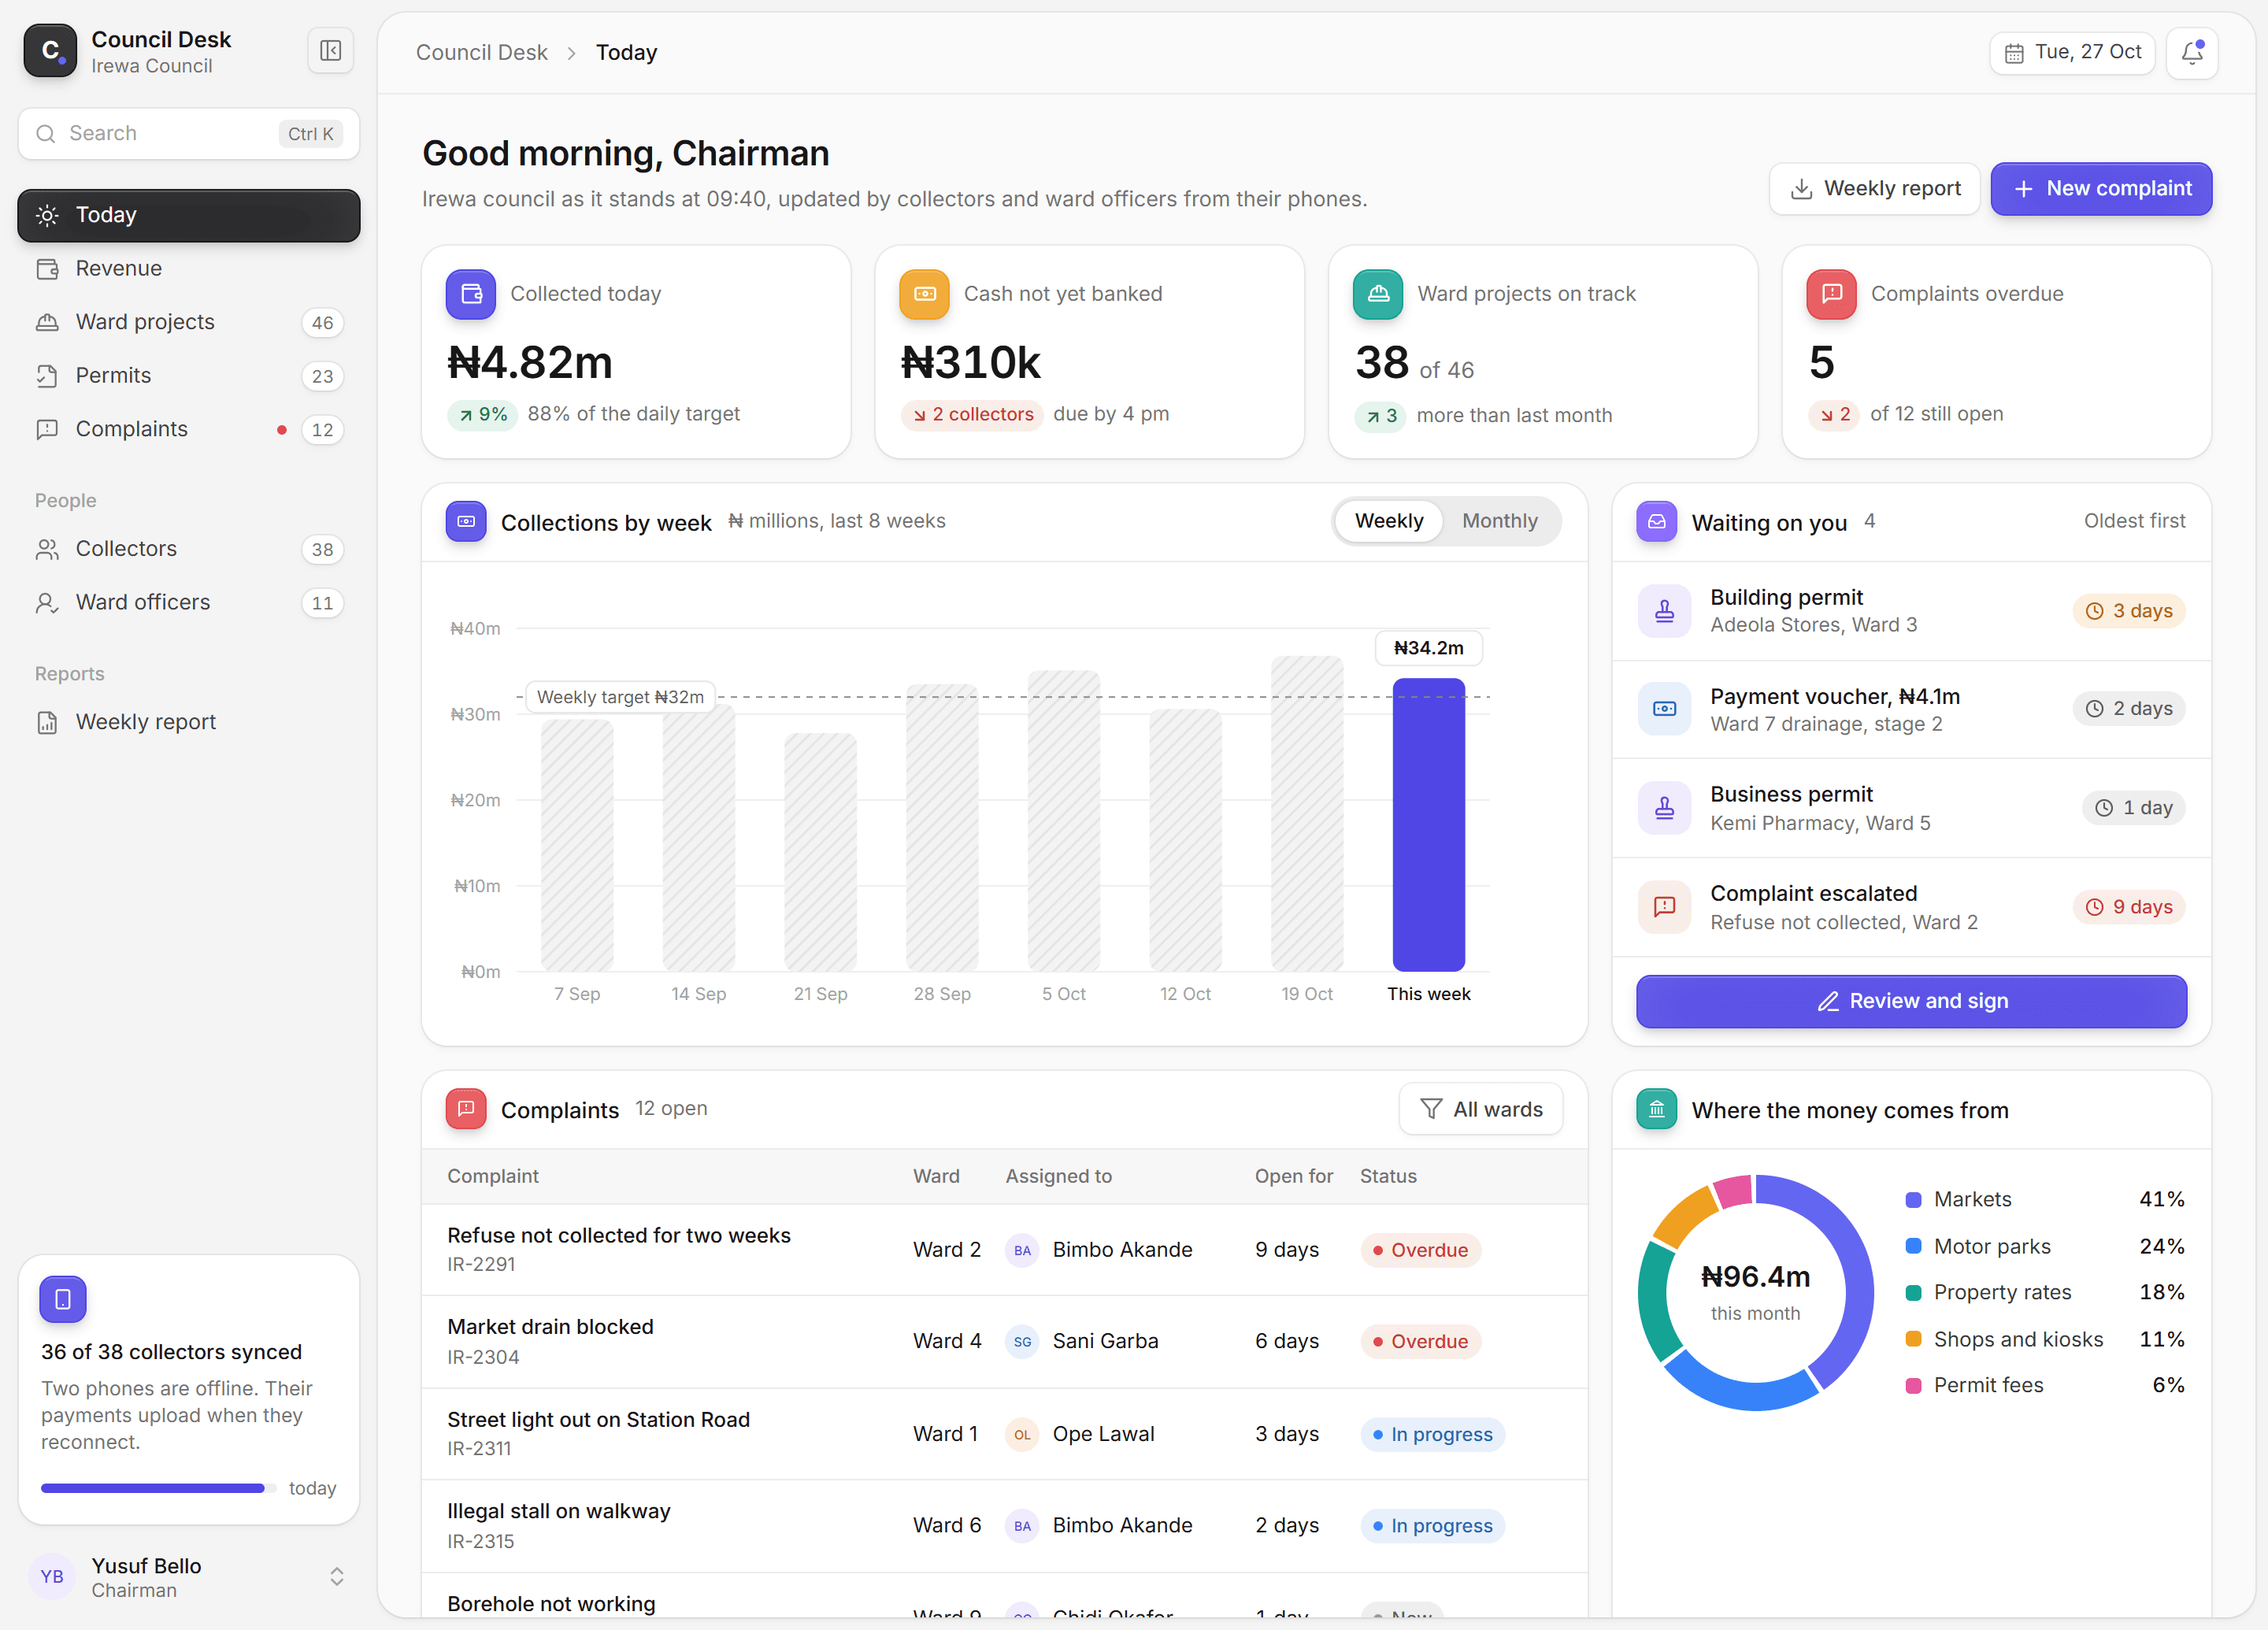This screenshot has height=1630, width=2268.
Task: Click the Cash not yet banked icon
Action: point(924,294)
